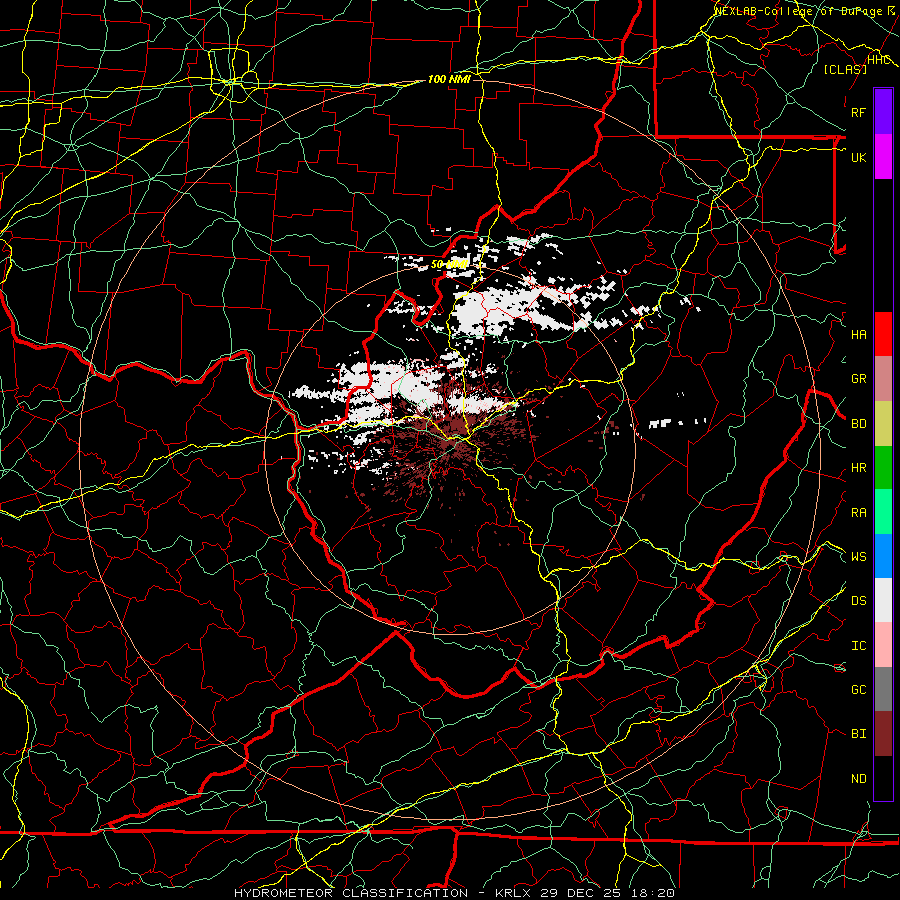Click the ND legend label
The image size is (900, 900).
858,779
